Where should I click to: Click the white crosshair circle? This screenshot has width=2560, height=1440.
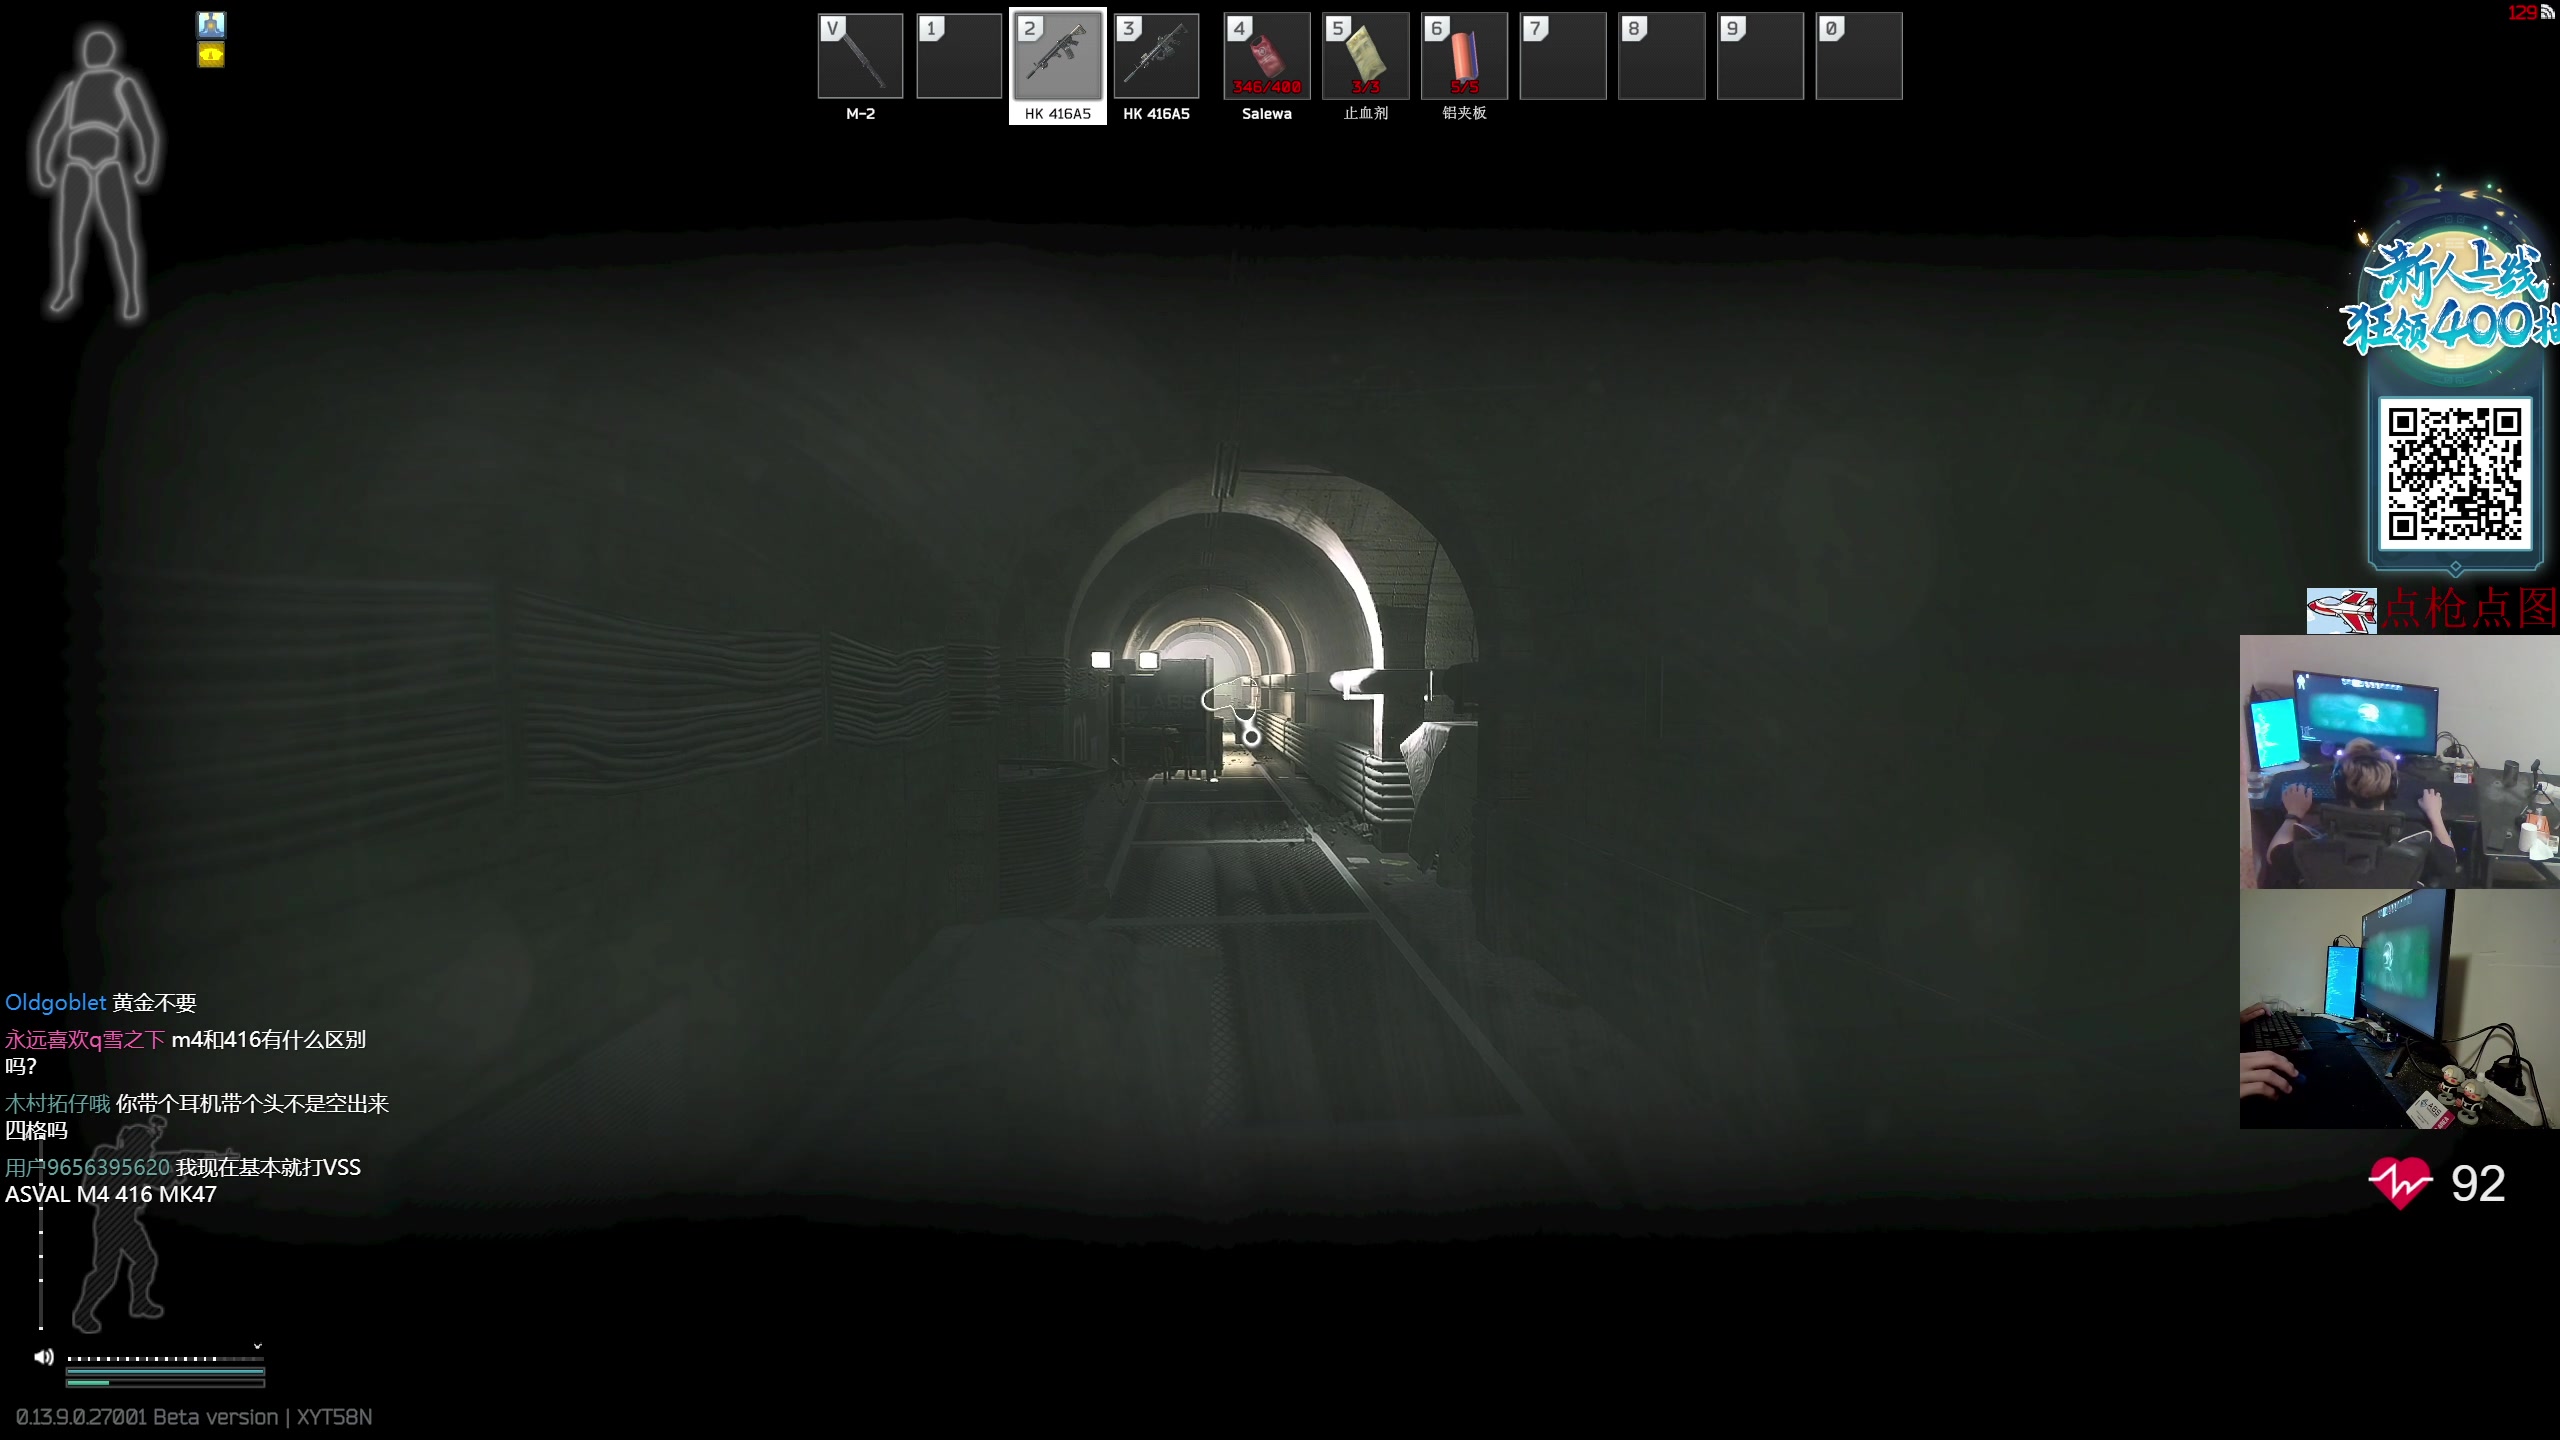[x=1251, y=737]
